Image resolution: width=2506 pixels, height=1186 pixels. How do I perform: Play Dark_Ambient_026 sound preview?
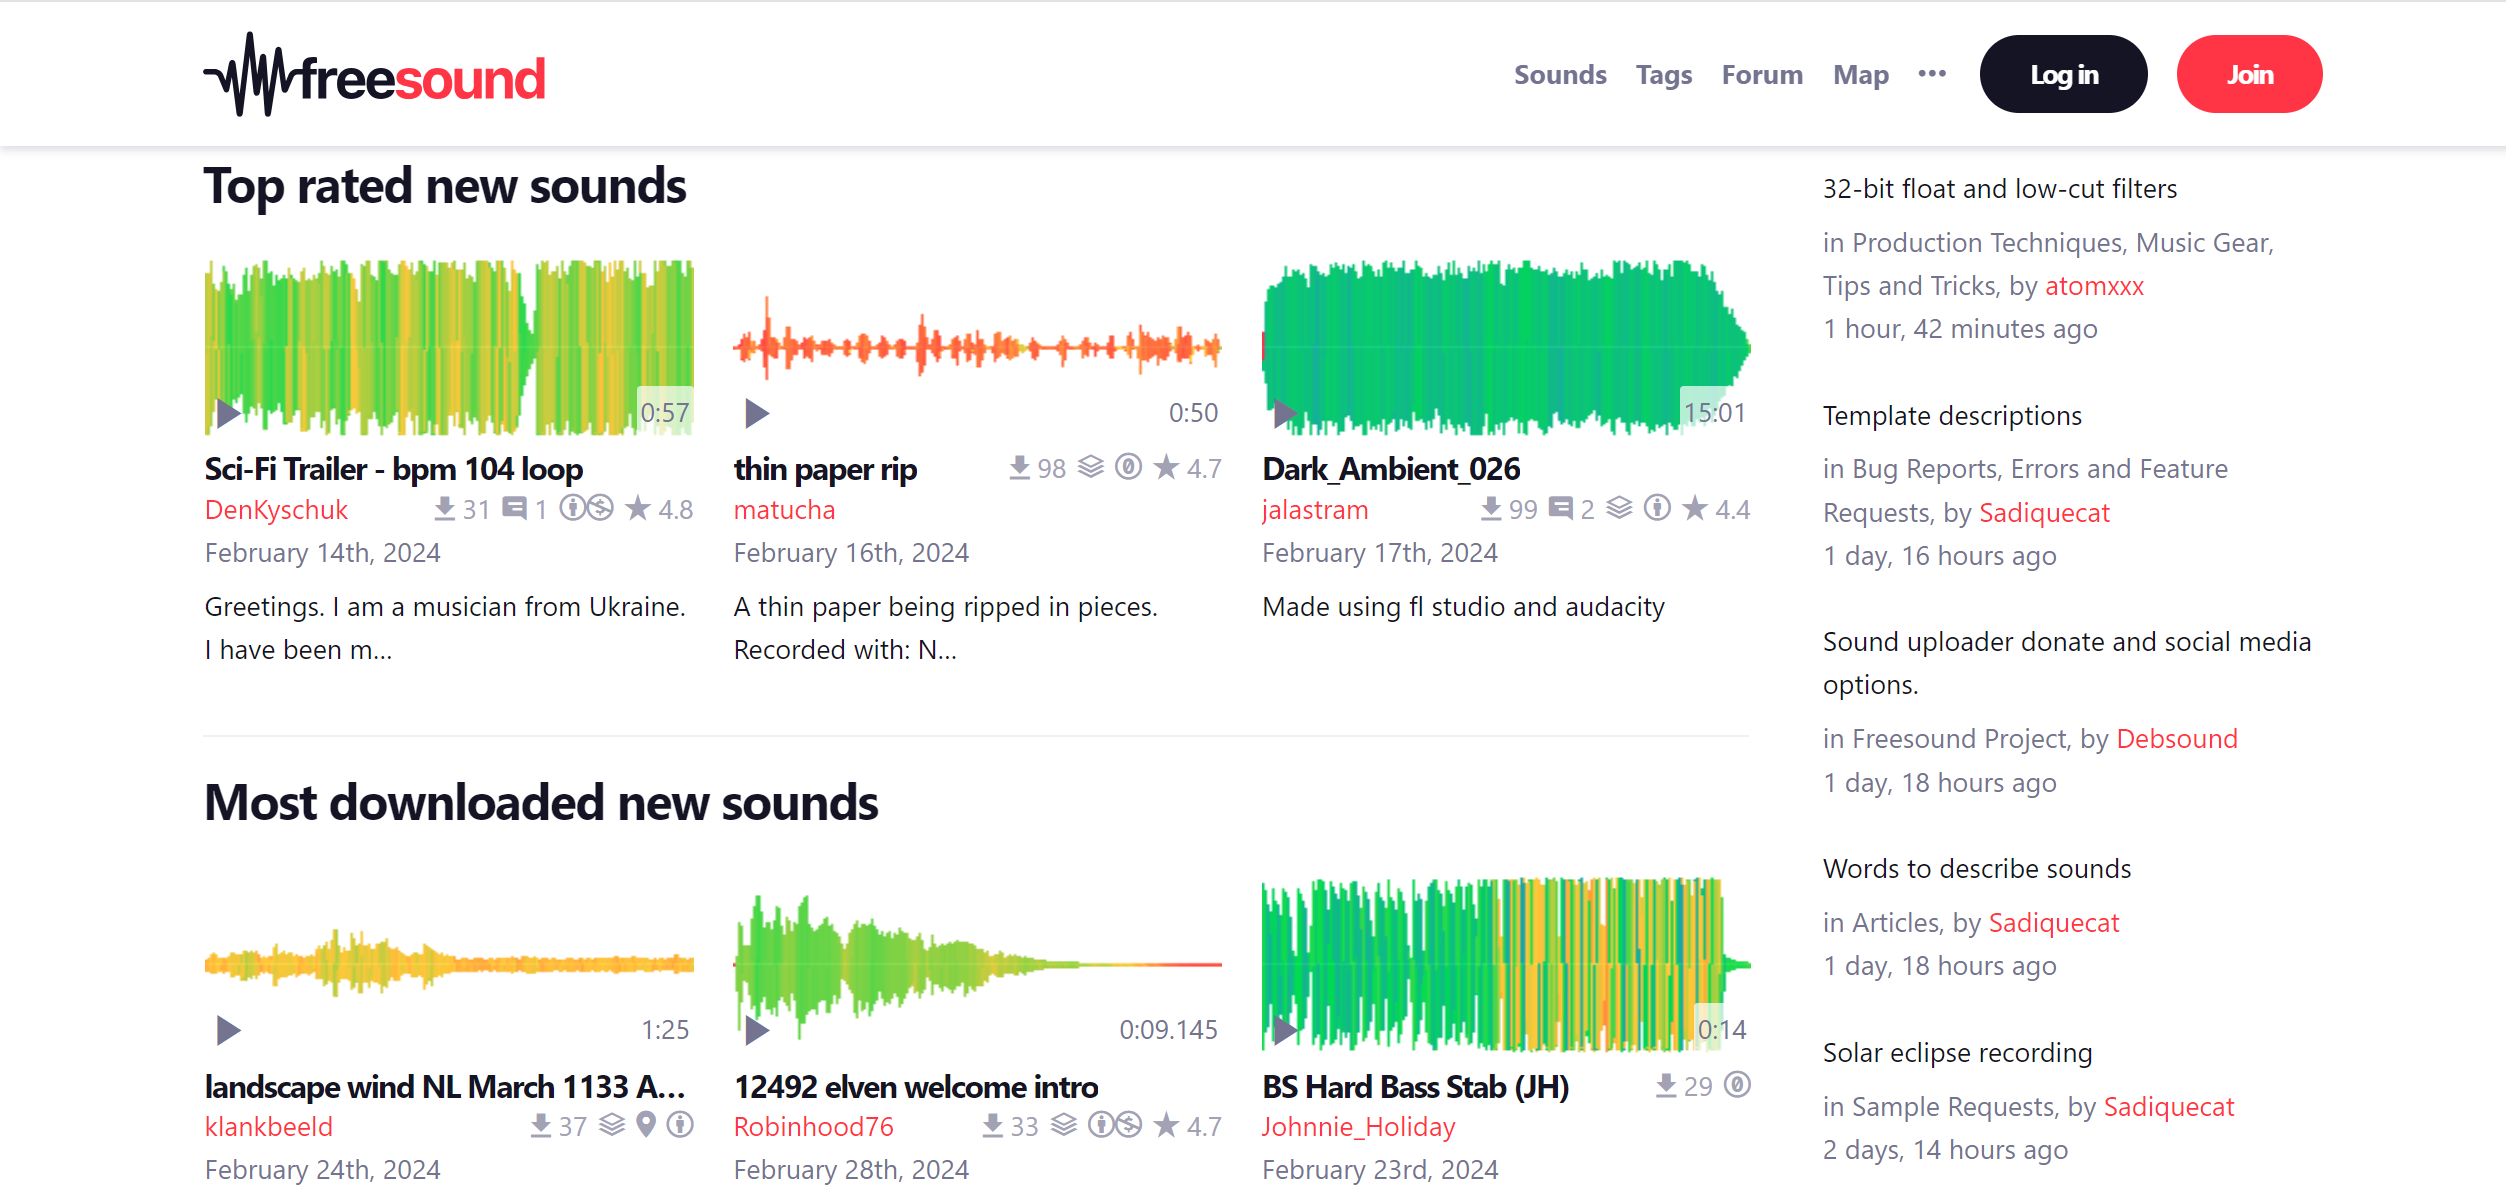tap(1285, 412)
